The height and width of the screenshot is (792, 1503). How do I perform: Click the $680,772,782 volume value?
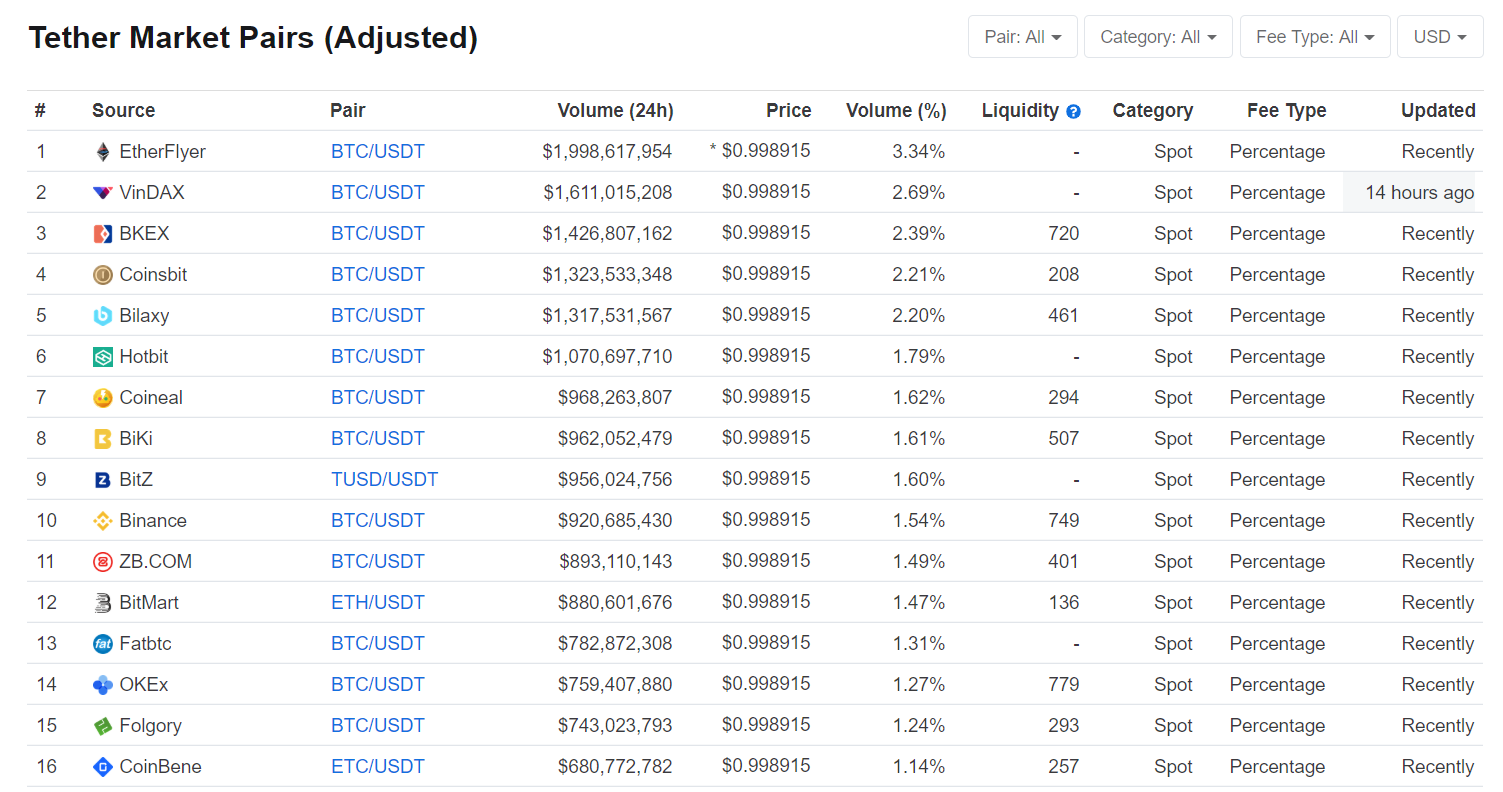point(615,767)
